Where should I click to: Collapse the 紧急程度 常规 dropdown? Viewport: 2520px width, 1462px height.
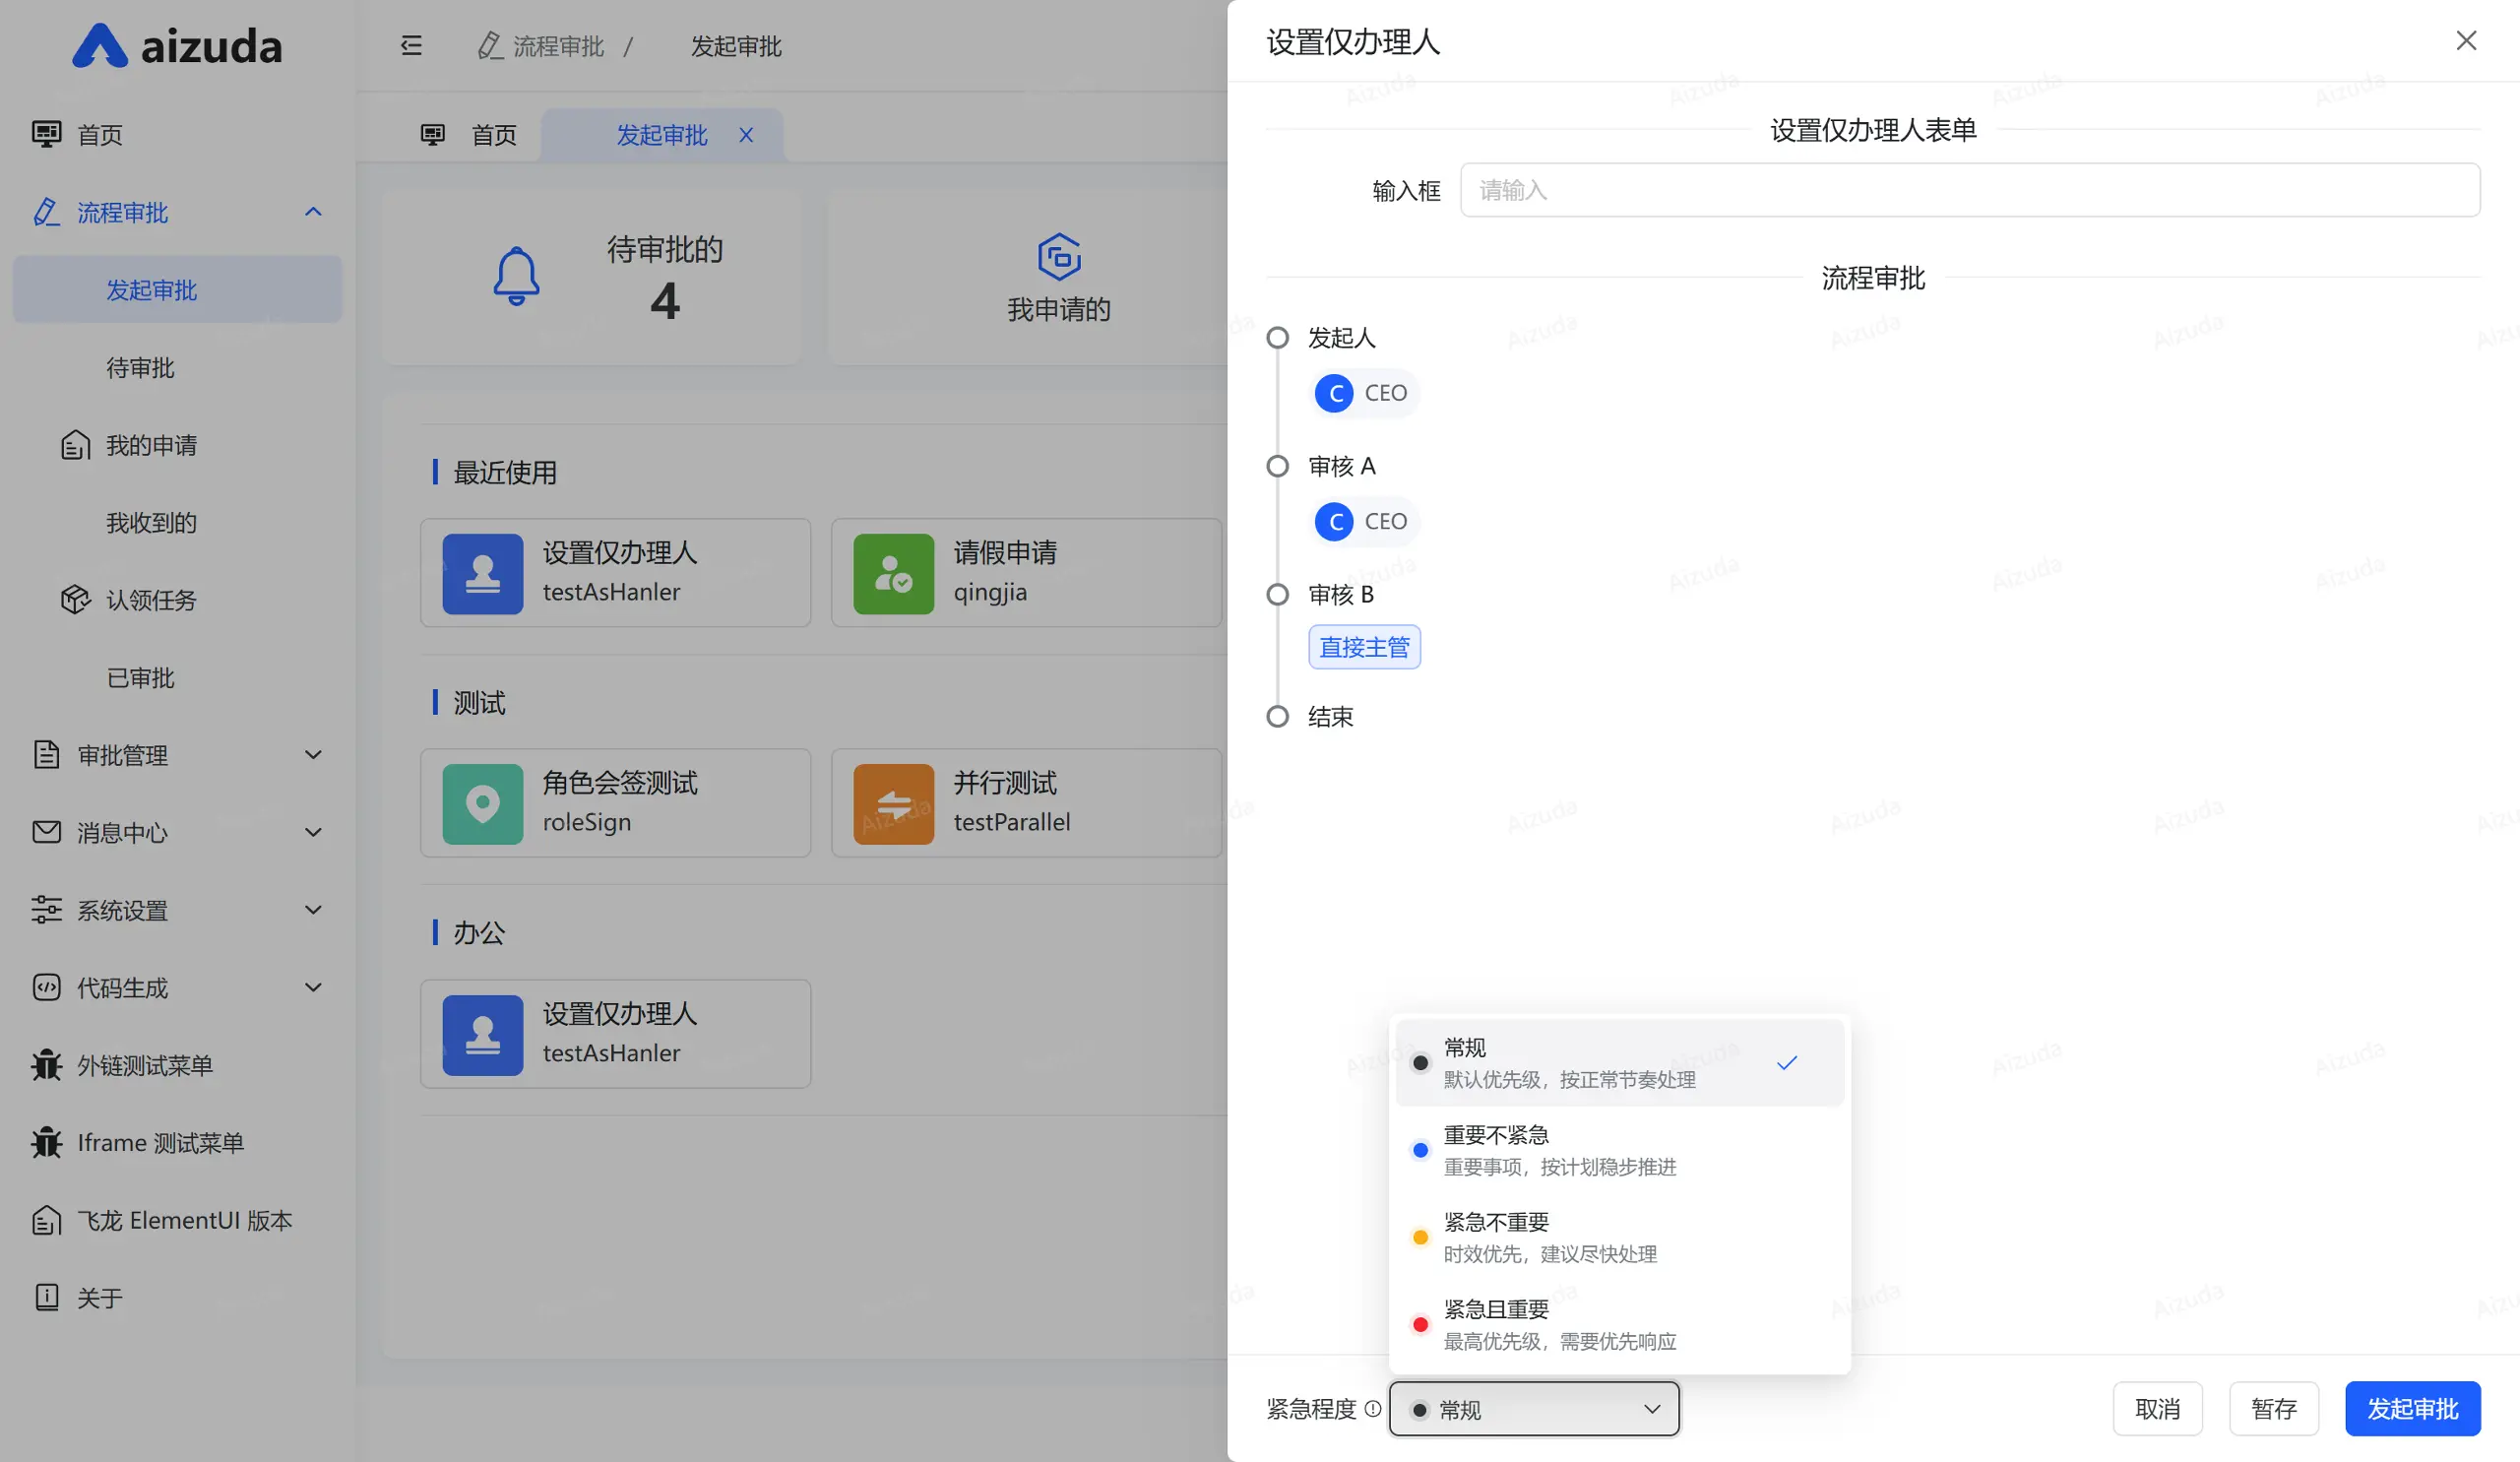pyautogui.click(x=1534, y=1409)
